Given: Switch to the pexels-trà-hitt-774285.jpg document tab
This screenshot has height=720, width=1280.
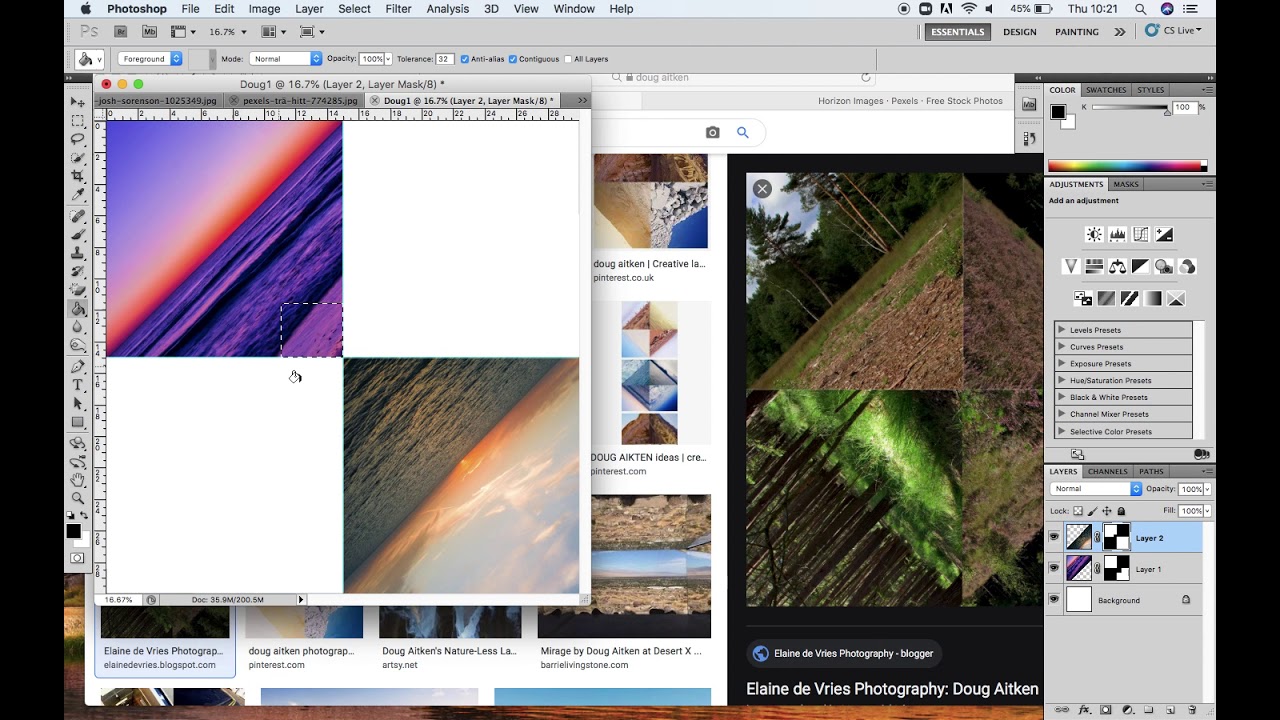Looking at the screenshot, I should point(294,101).
